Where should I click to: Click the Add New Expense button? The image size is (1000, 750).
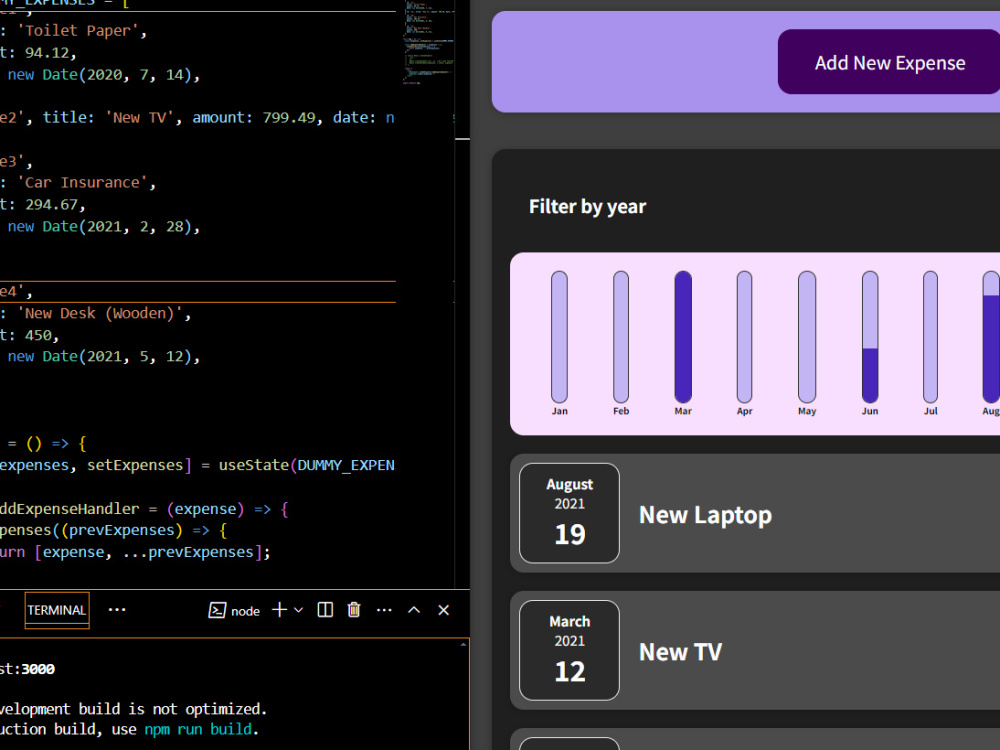(x=889, y=62)
